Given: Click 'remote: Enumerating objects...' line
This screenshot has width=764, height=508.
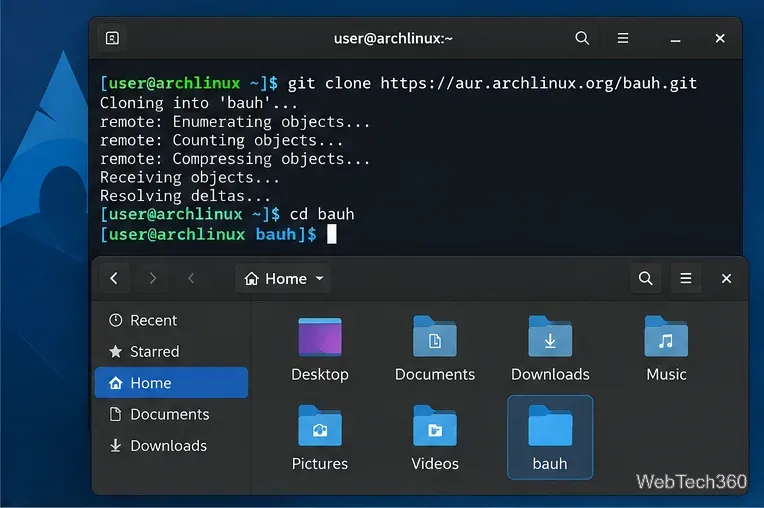Looking at the screenshot, I should (x=235, y=122).
